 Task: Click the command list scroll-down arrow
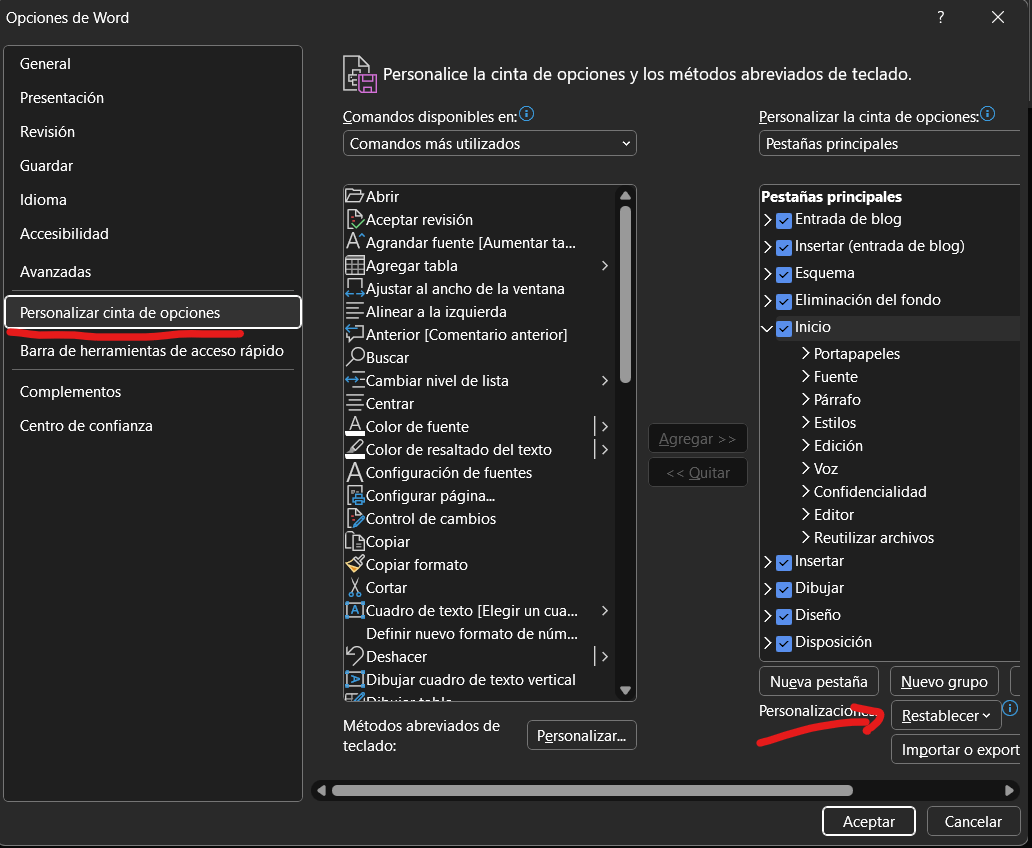click(x=625, y=691)
